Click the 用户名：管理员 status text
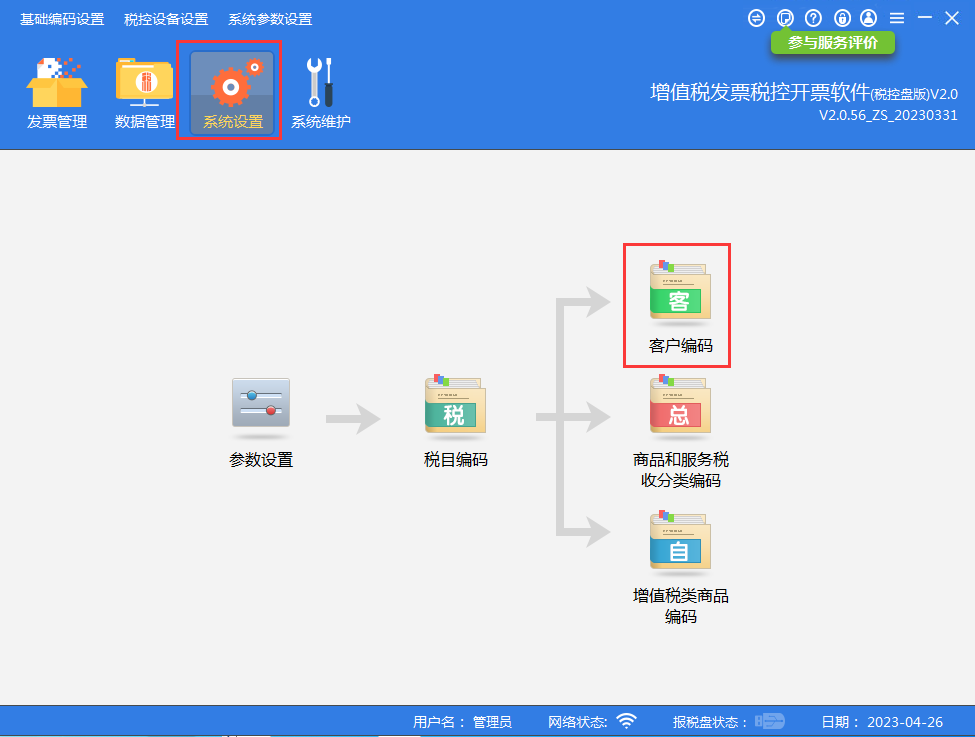Viewport: 975px width, 737px height. click(462, 721)
